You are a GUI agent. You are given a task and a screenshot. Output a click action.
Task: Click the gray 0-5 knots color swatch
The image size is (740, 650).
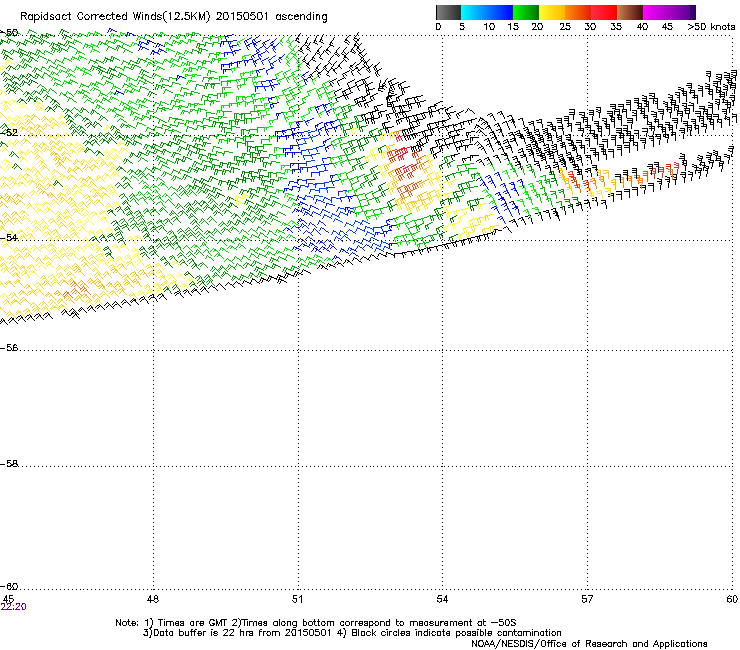coord(448,12)
